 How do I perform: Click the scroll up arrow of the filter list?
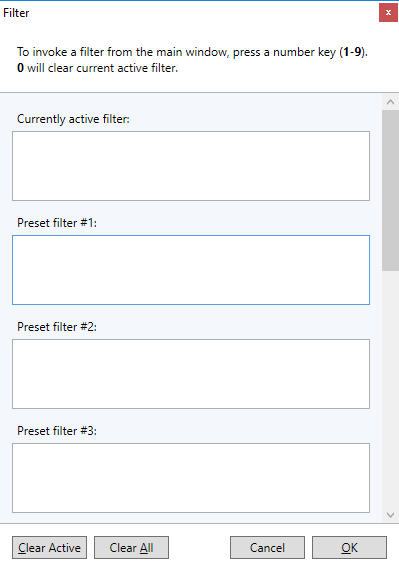(x=390, y=102)
